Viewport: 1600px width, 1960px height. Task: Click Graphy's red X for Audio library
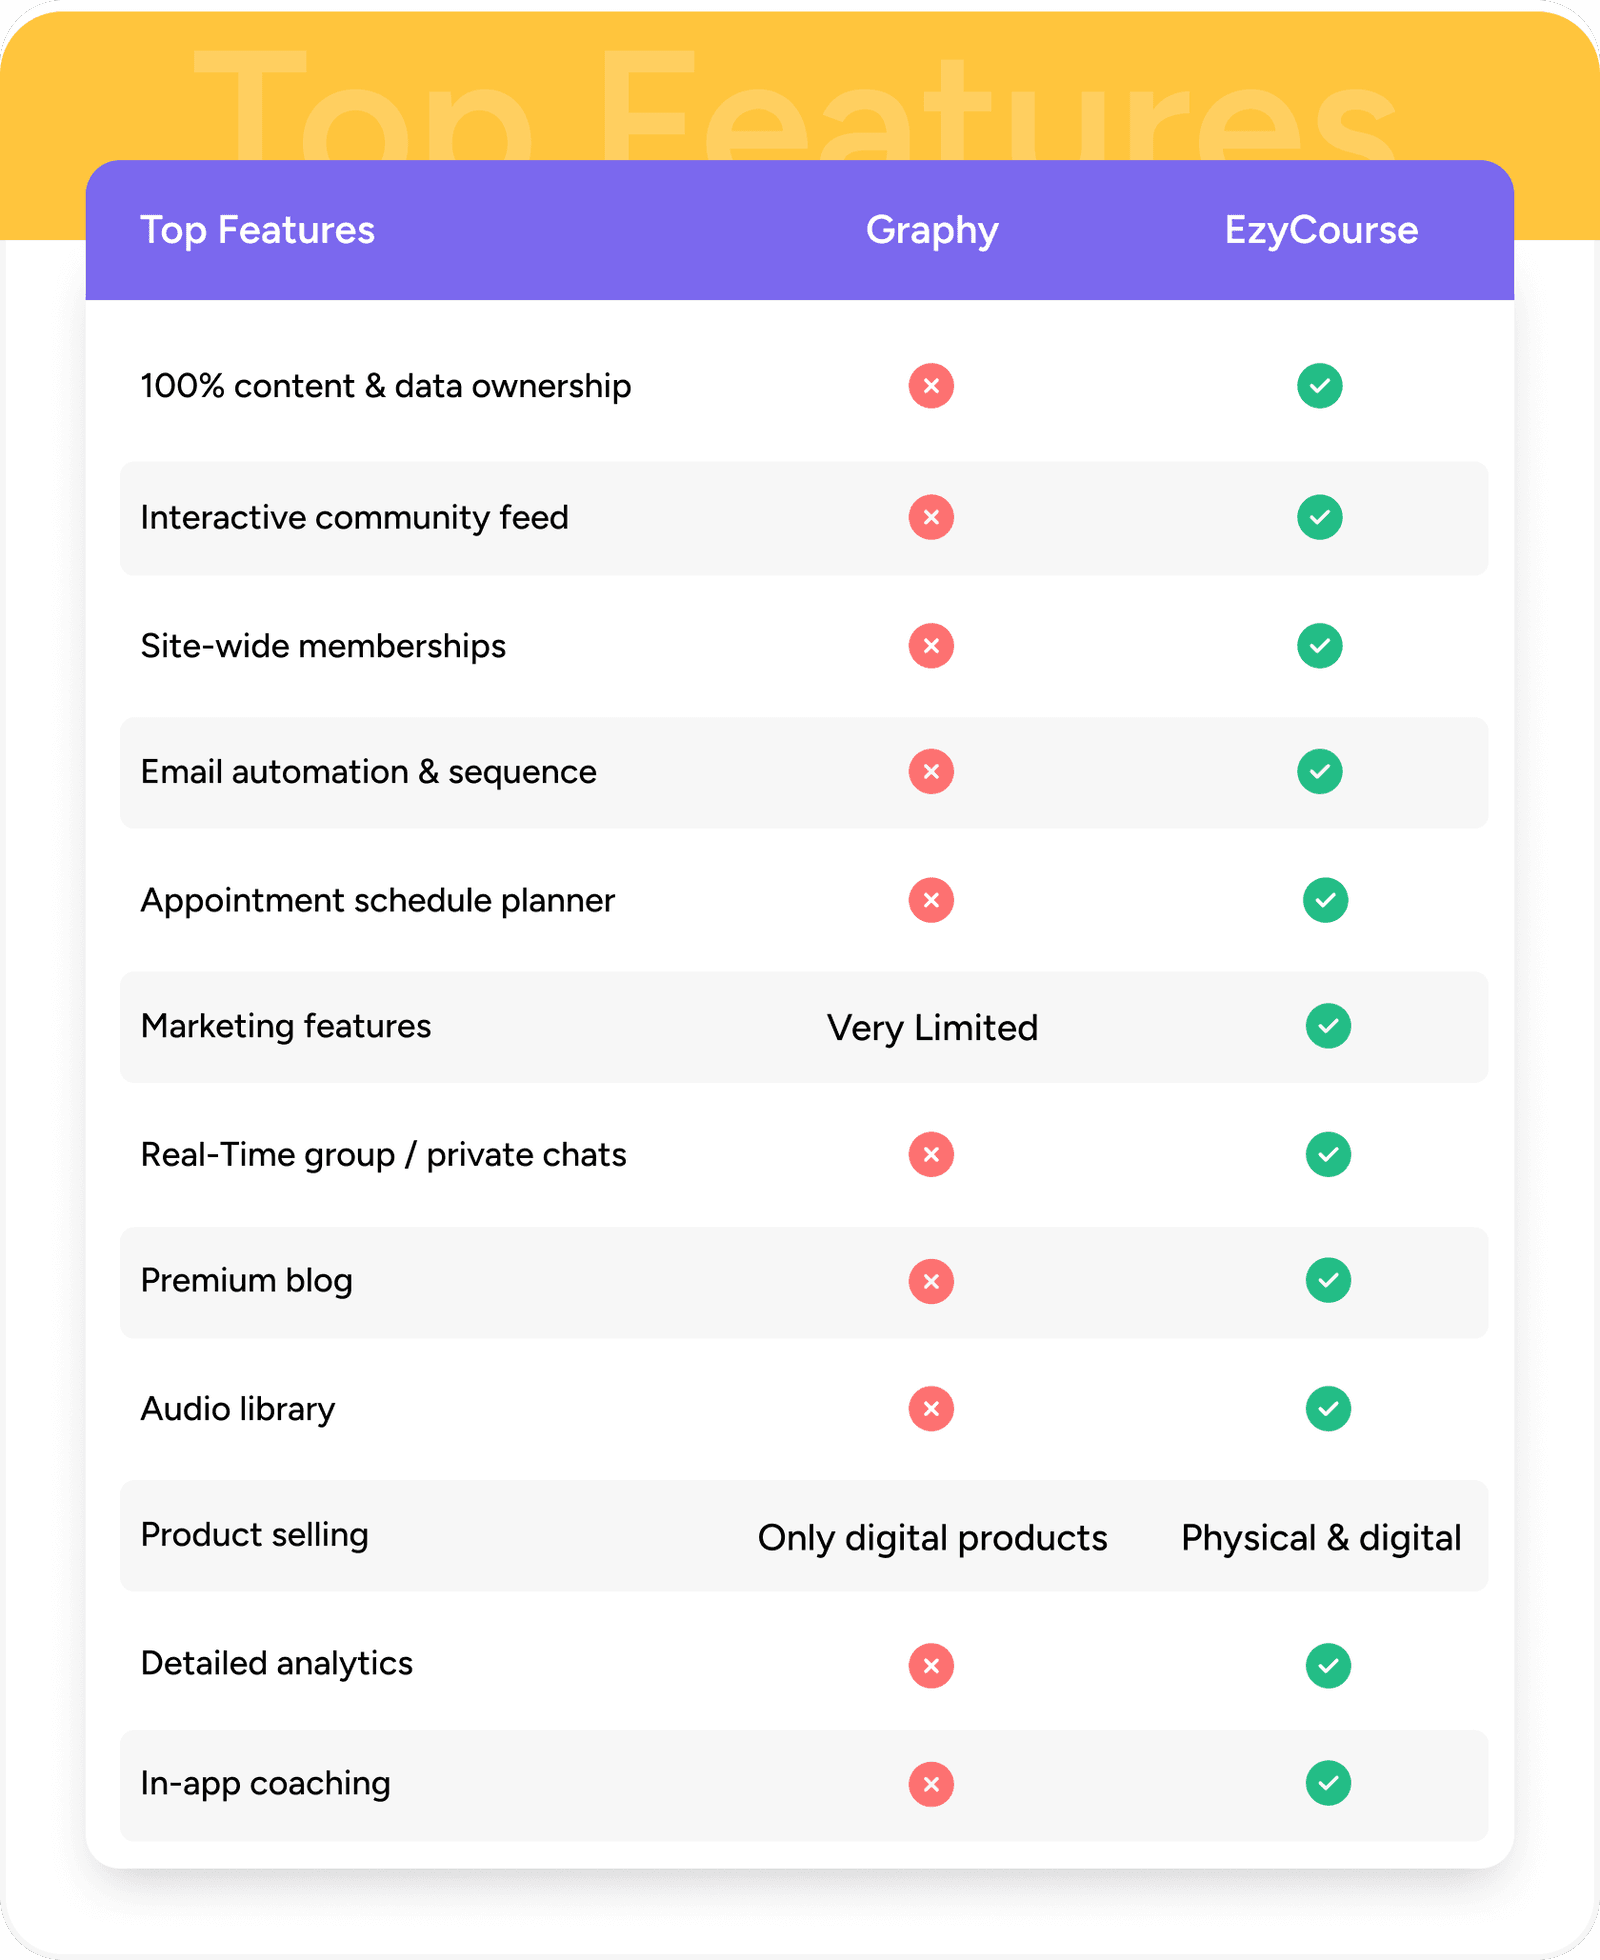pyautogui.click(x=931, y=1409)
